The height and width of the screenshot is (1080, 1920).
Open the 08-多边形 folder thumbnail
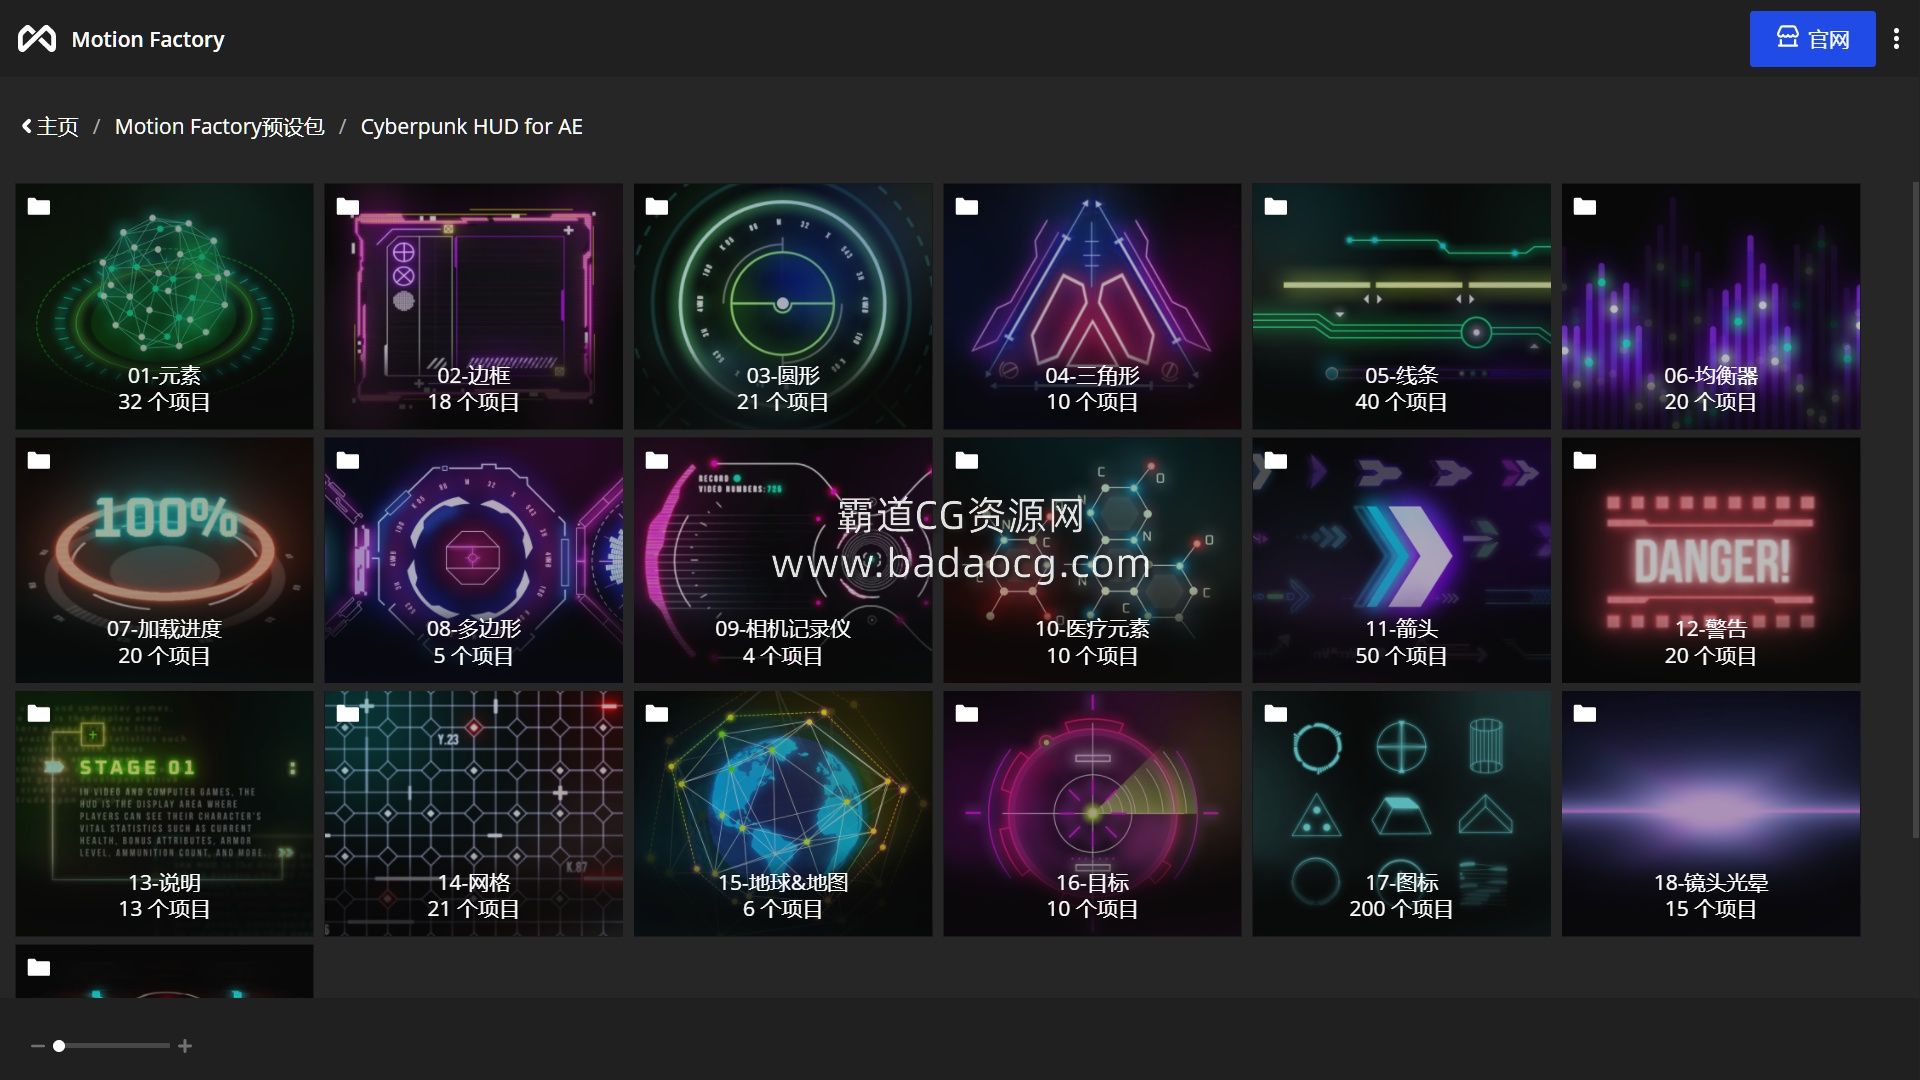pyautogui.click(x=473, y=560)
